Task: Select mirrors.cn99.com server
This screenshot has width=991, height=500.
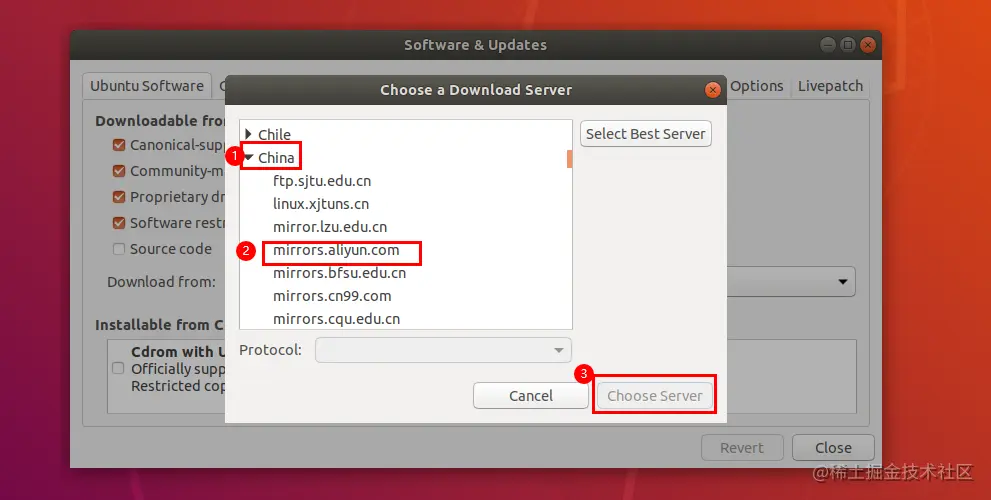Action: pyautogui.click(x=332, y=296)
